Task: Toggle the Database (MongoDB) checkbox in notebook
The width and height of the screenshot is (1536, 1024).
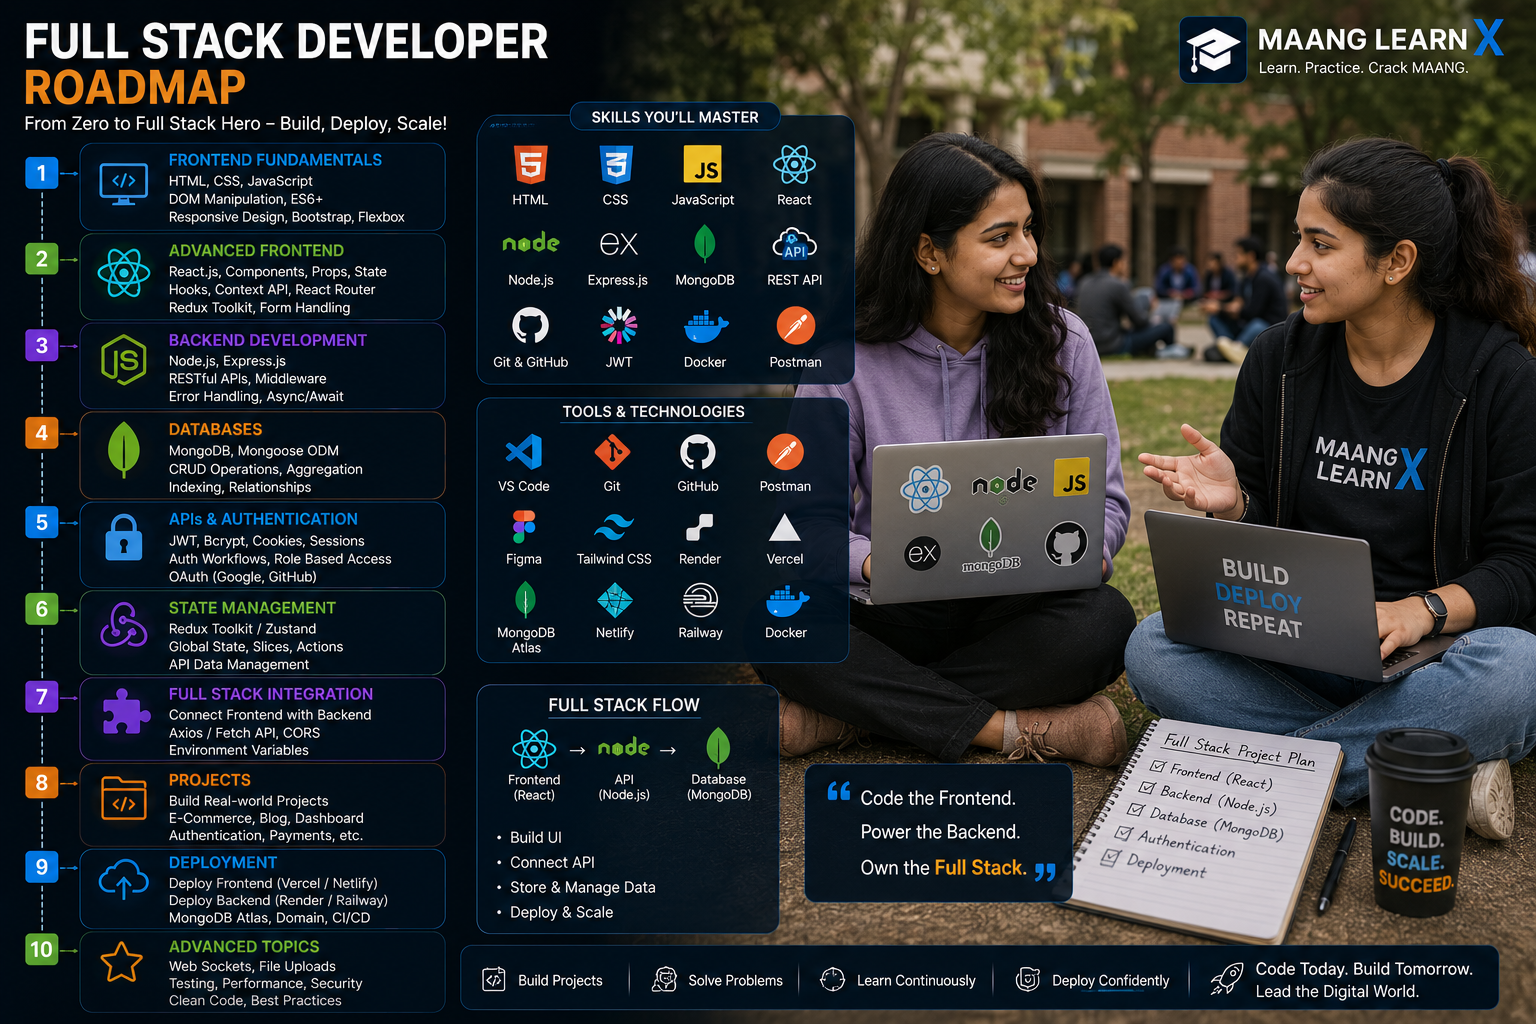Action: point(1136,810)
